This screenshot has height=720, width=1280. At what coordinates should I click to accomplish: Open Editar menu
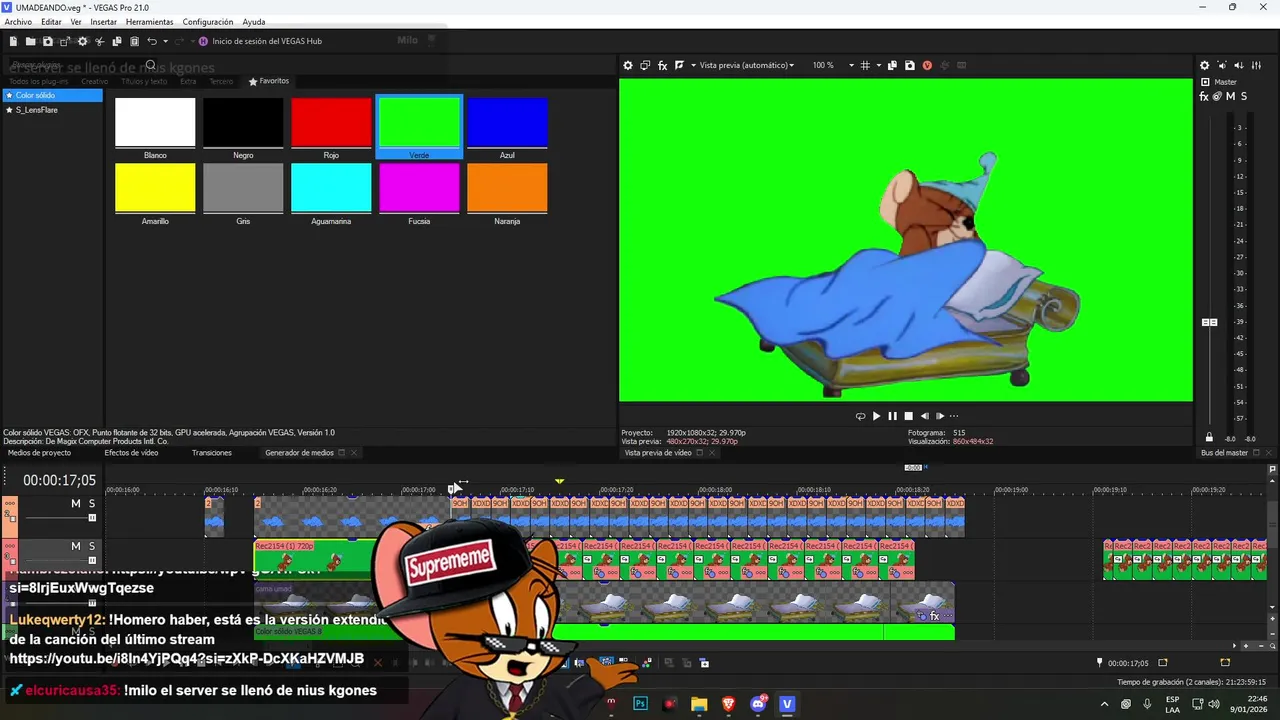(51, 22)
